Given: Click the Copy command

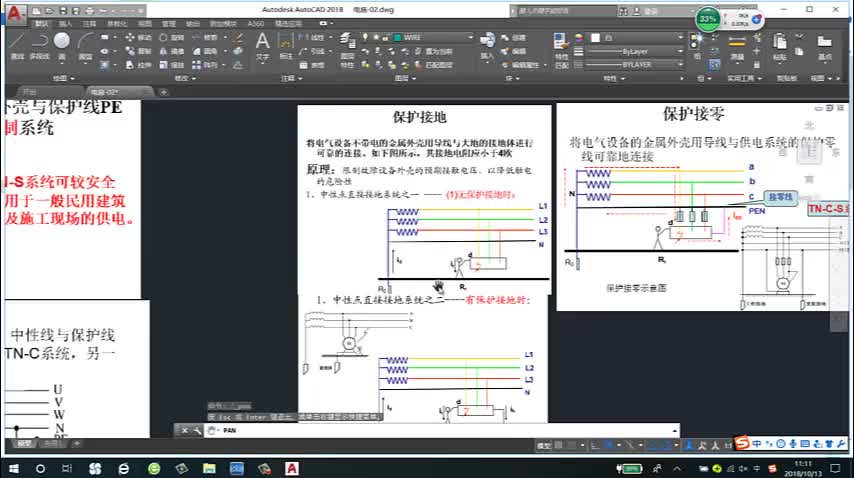Looking at the screenshot, I should coord(138,51).
